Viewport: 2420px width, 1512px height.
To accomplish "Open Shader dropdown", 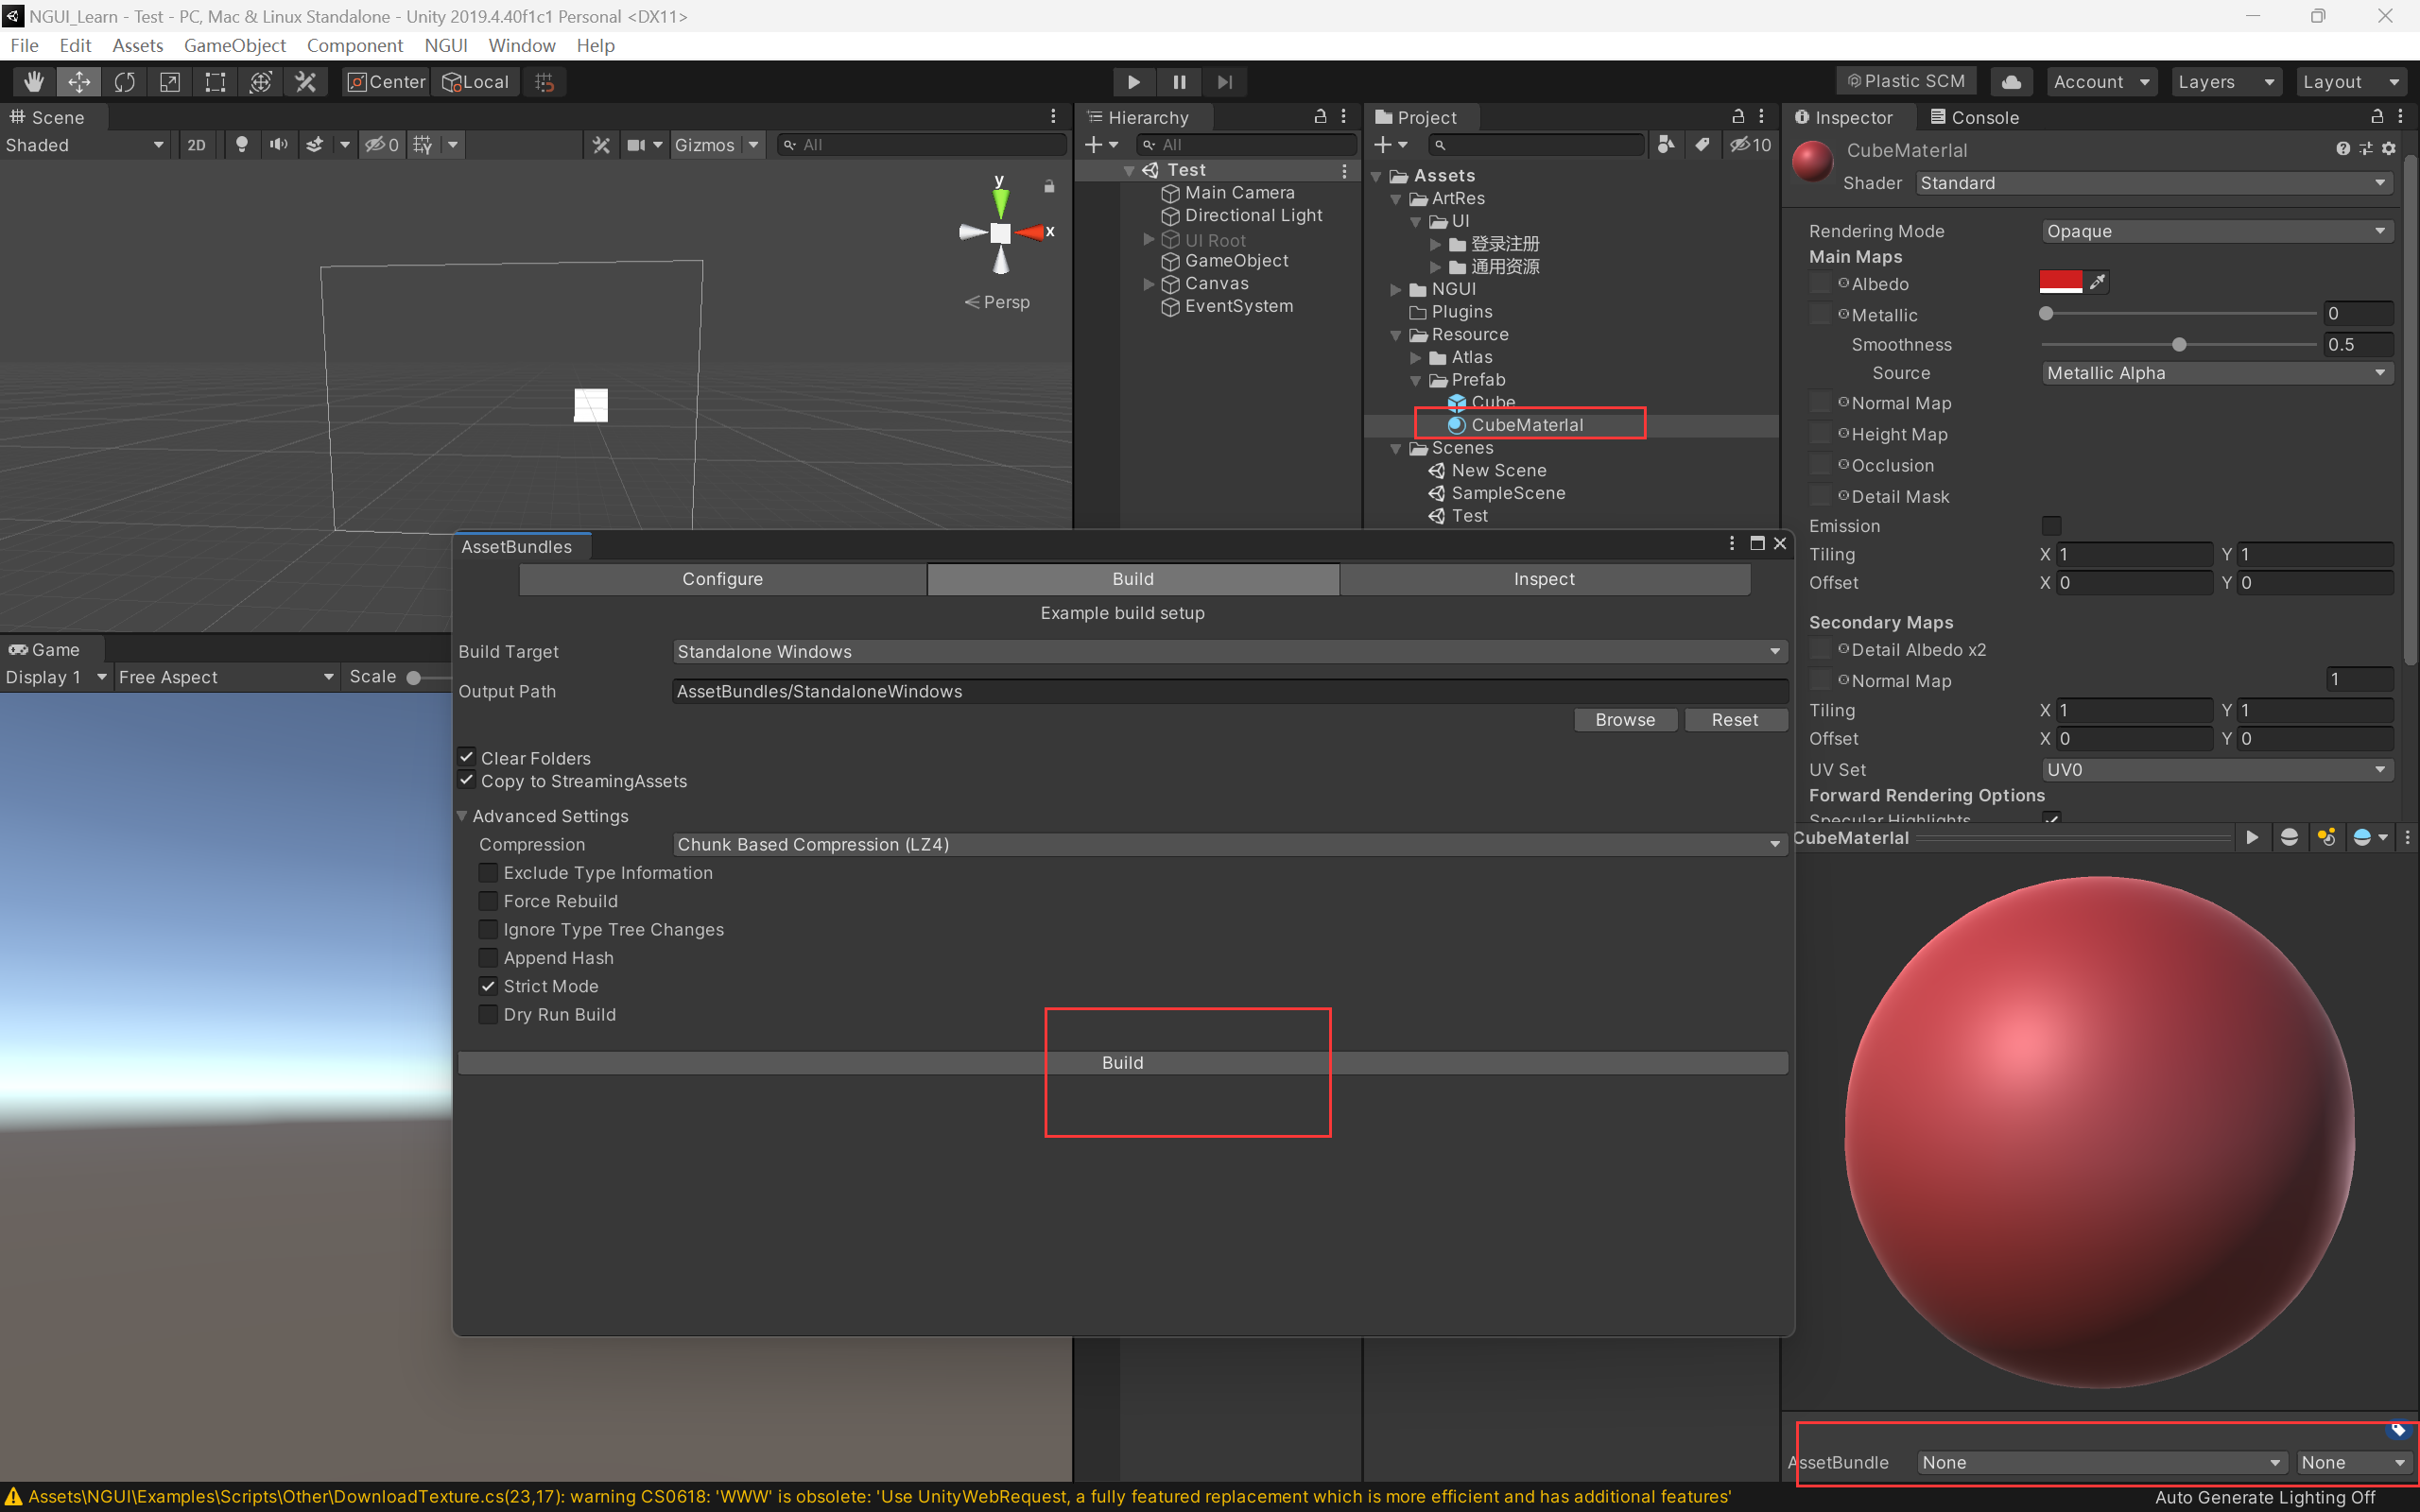I will point(2154,183).
